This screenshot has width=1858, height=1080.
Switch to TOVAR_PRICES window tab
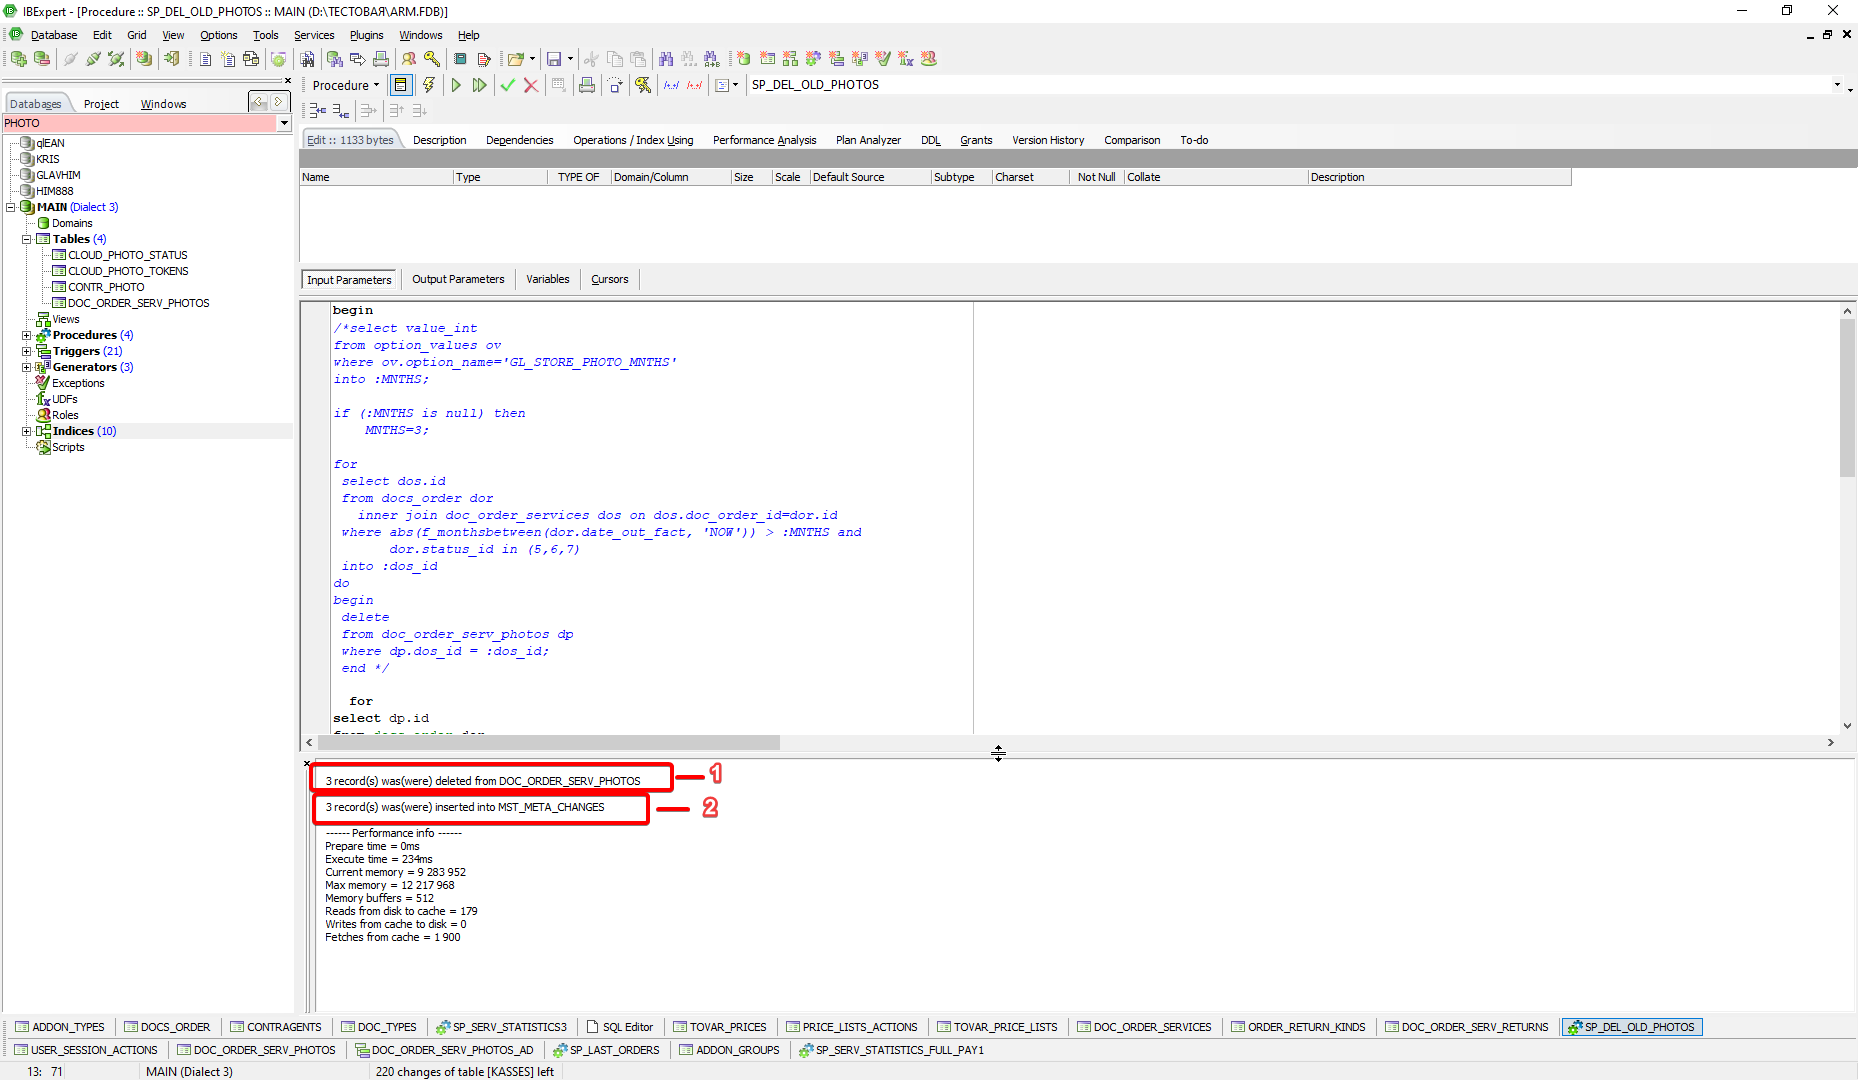720,1027
